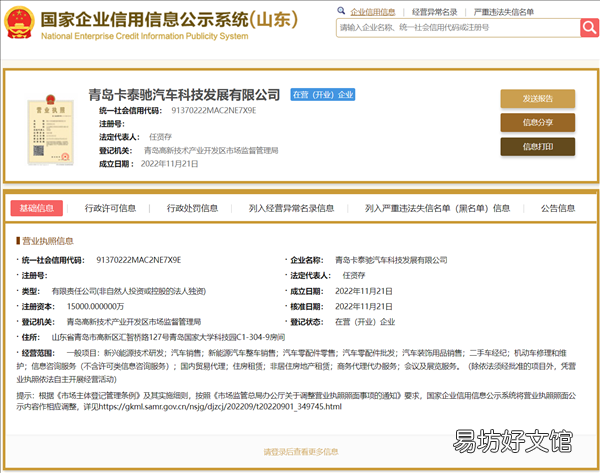Click the red search magnifier button
Viewport: 600px width, 473px height.
coord(589,28)
